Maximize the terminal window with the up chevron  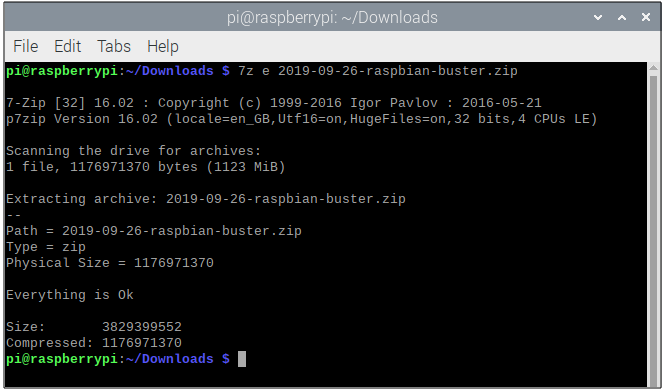pyautogui.click(x=622, y=17)
